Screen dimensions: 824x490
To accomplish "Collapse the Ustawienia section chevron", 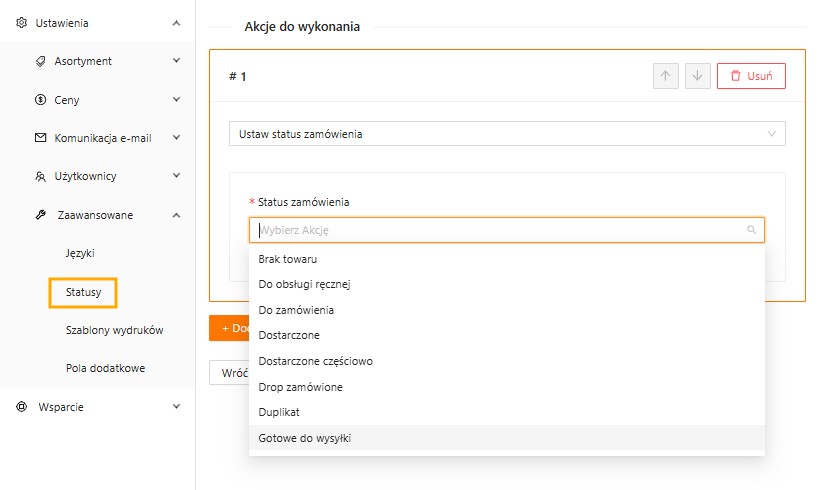I will (x=176, y=22).
